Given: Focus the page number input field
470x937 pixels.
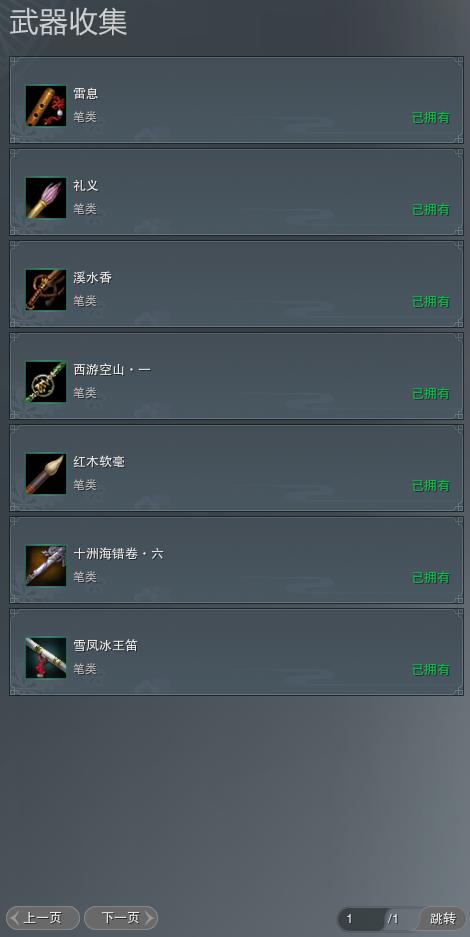Looking at the screenshot, I should 362,919.
